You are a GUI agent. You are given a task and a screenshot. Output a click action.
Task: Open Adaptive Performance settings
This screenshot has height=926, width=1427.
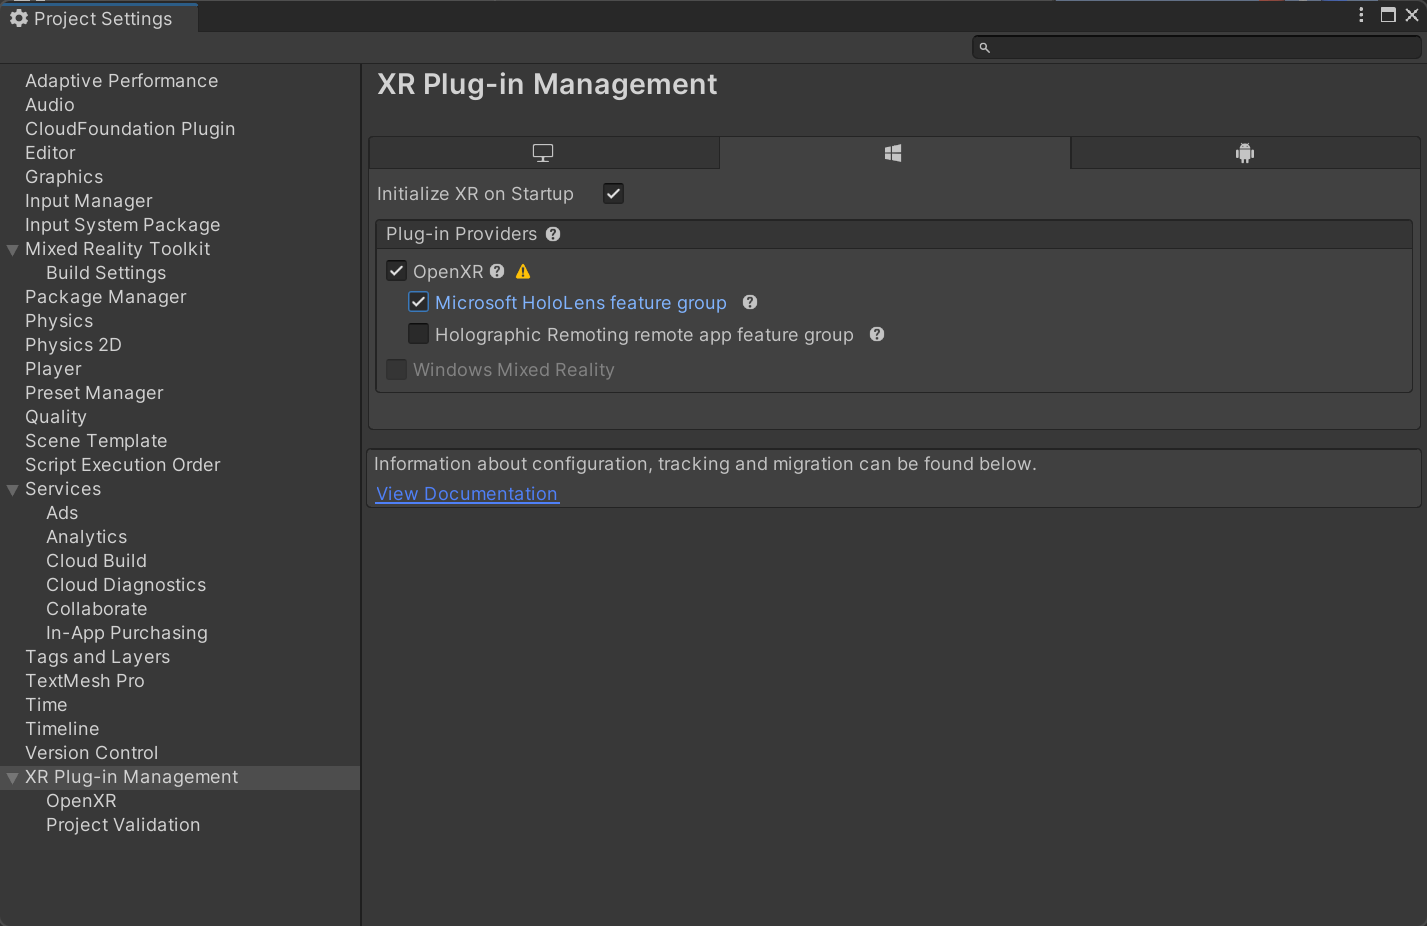tap(121, 81)
